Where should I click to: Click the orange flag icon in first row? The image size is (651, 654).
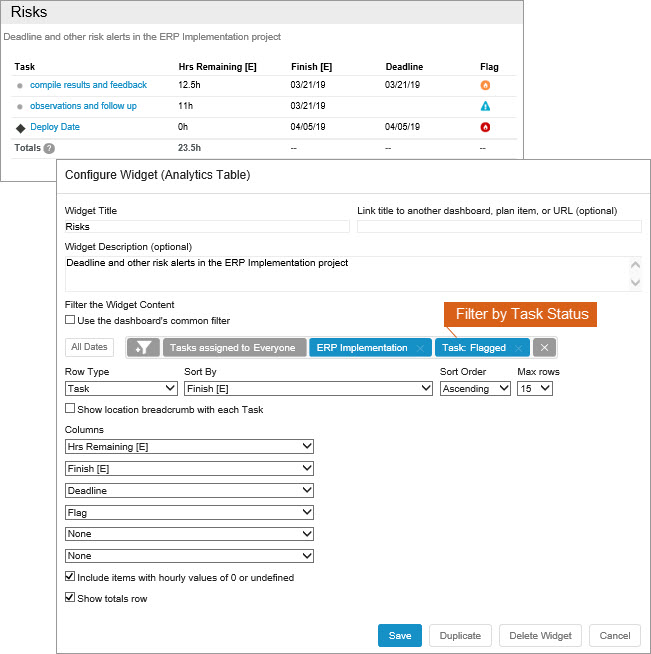pos(485,85)
